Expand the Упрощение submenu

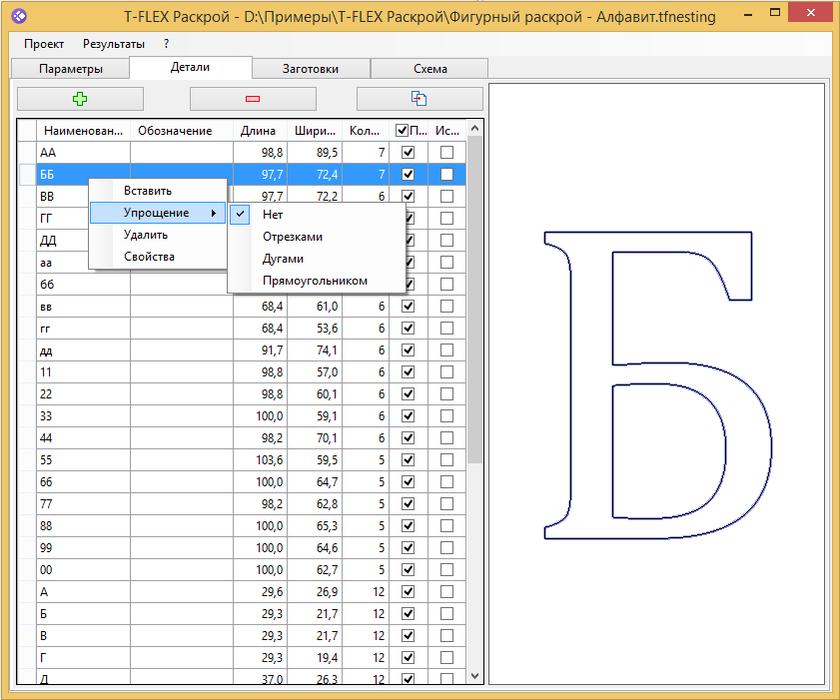click(x=157, y=213)
